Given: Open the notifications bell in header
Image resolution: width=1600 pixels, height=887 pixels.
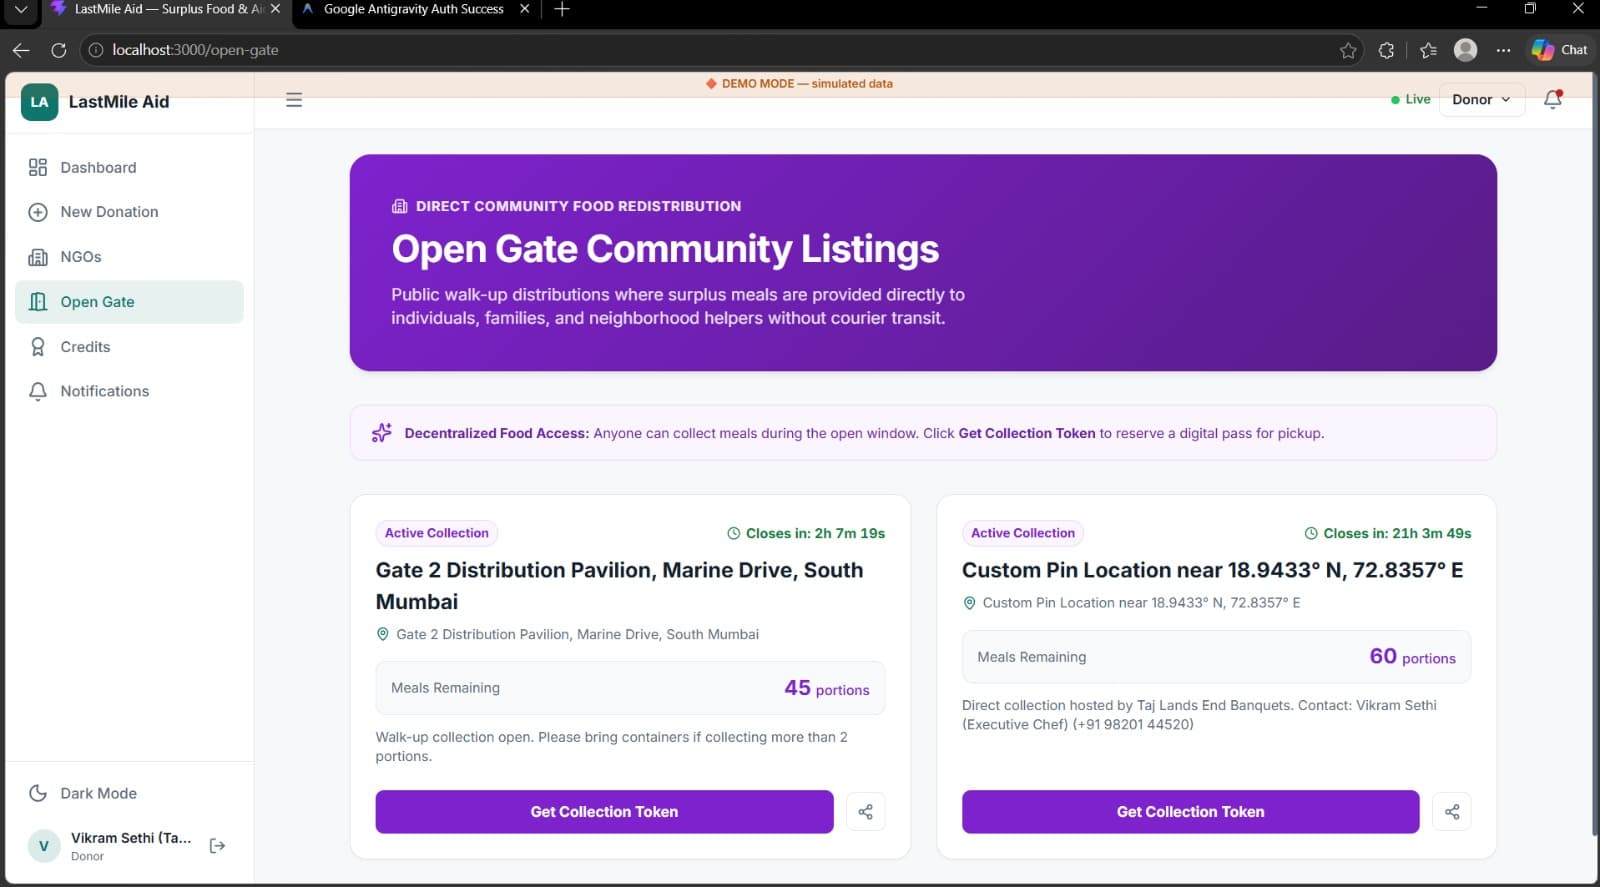Looking at the screenshot, I should (1553, 99).
